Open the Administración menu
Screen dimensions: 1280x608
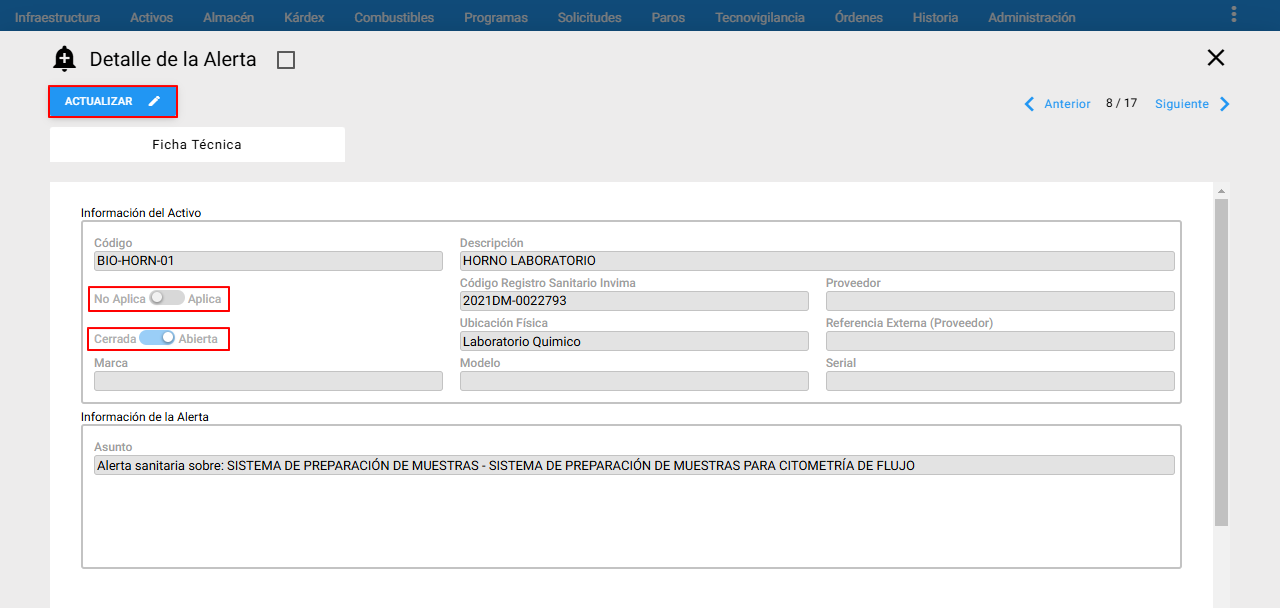1032,17
